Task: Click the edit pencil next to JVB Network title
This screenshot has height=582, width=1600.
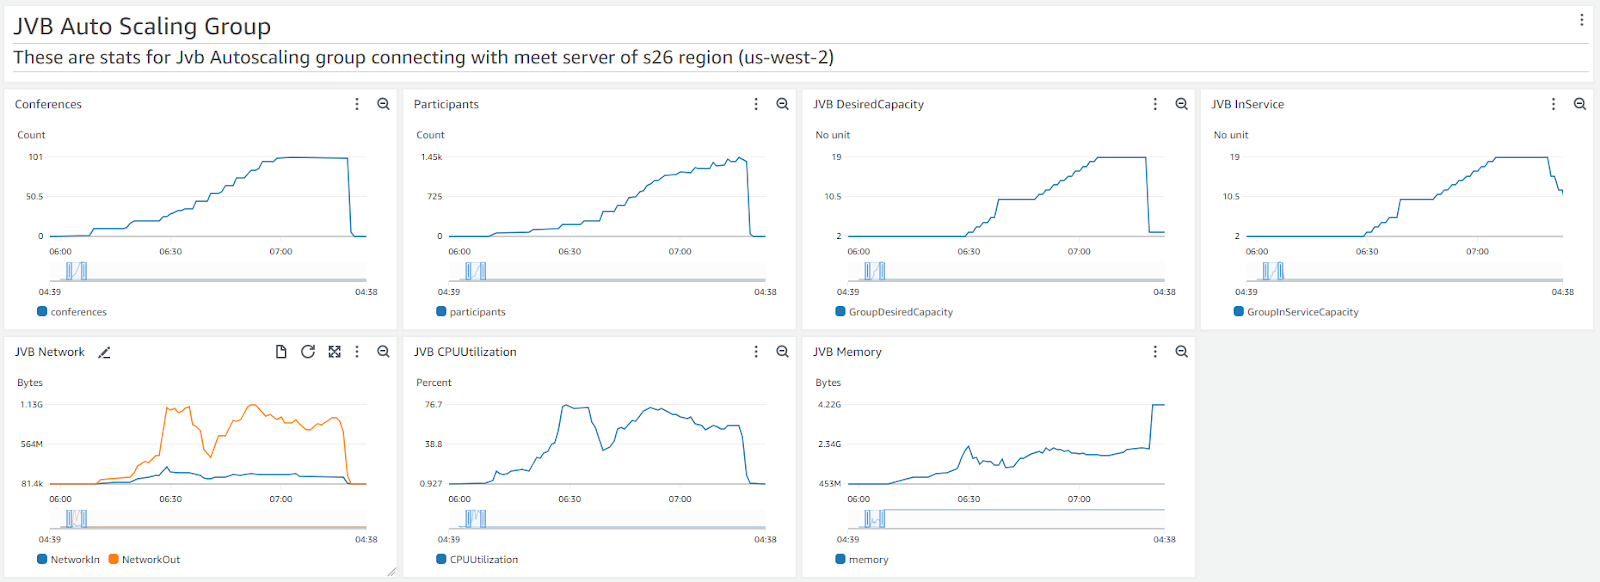Action: (104, 352)
